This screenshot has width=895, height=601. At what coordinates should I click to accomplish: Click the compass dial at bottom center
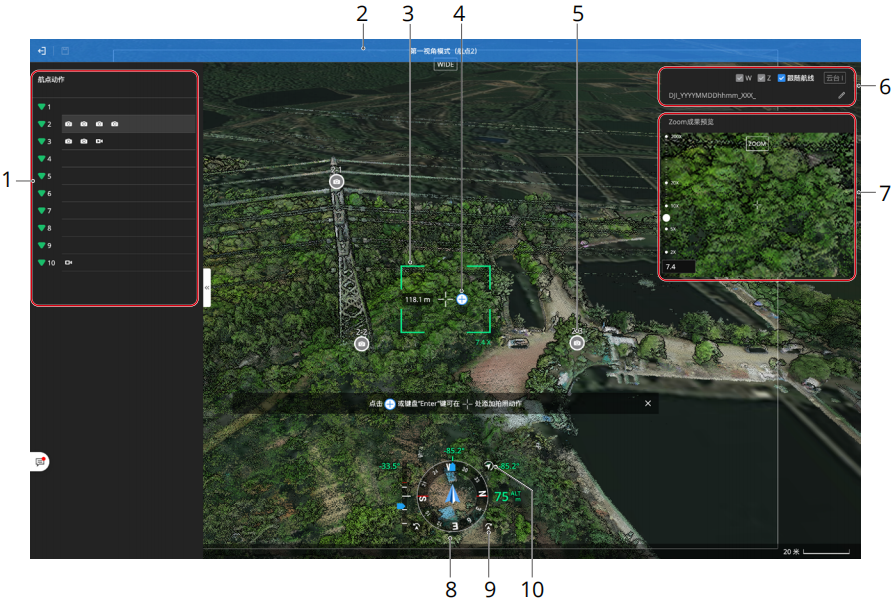click(451, 495)
